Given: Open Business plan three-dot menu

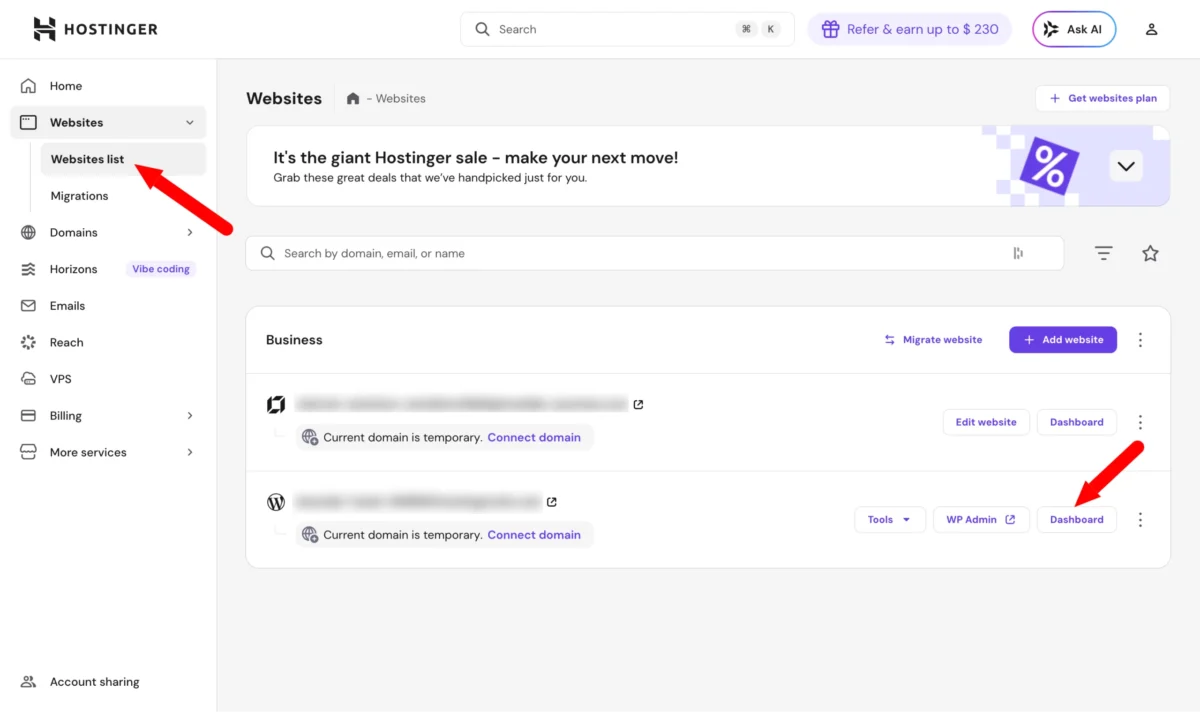Looking at the screenshot, I should (1140, 340).
